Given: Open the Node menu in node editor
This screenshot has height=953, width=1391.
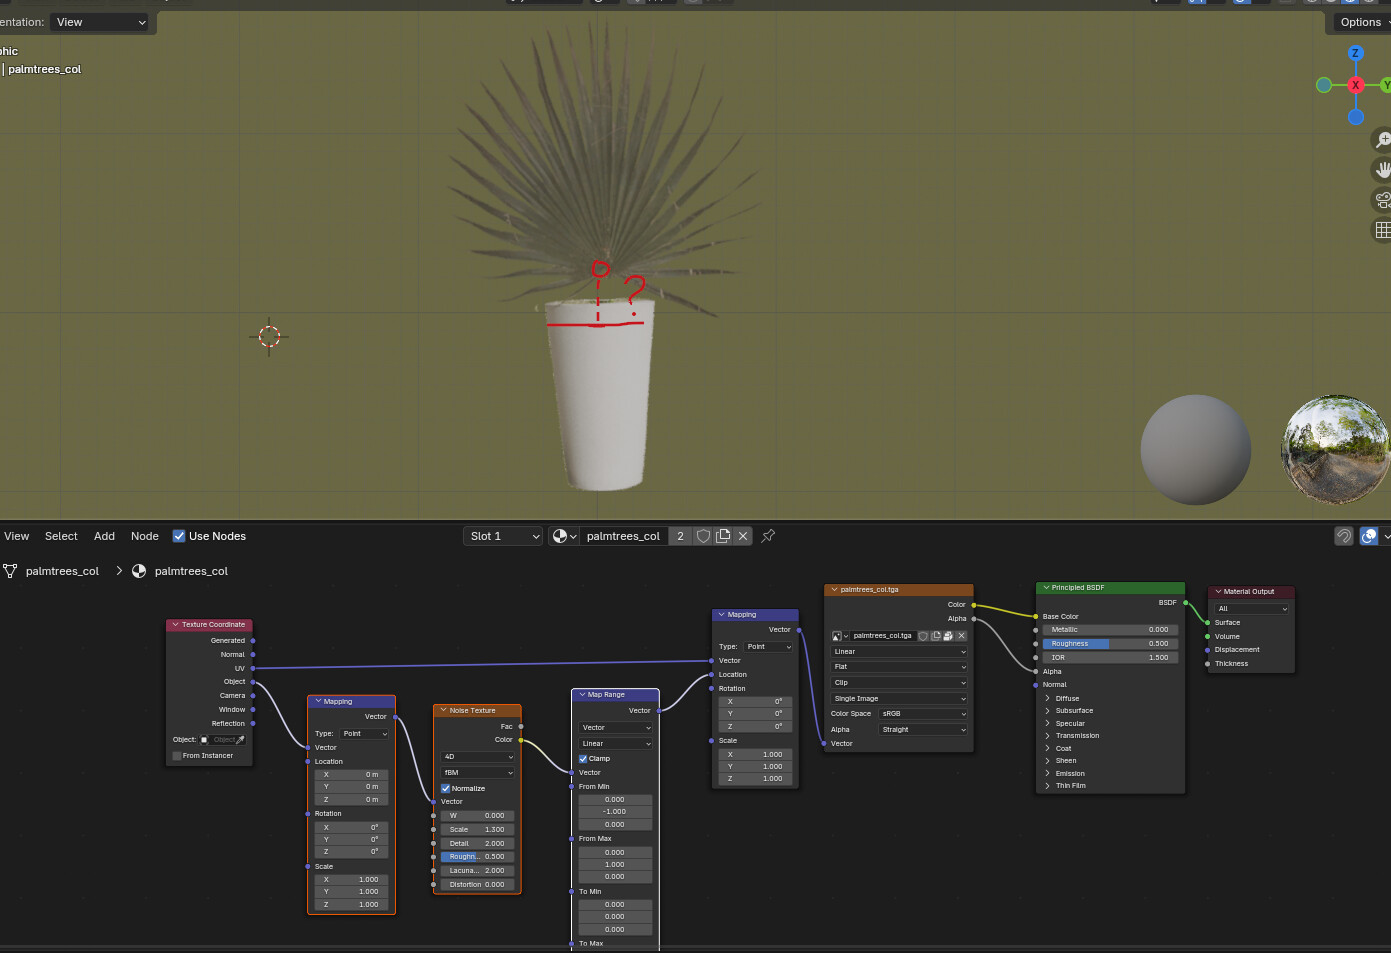Looking at the screenshot, I should coord(145,536).
